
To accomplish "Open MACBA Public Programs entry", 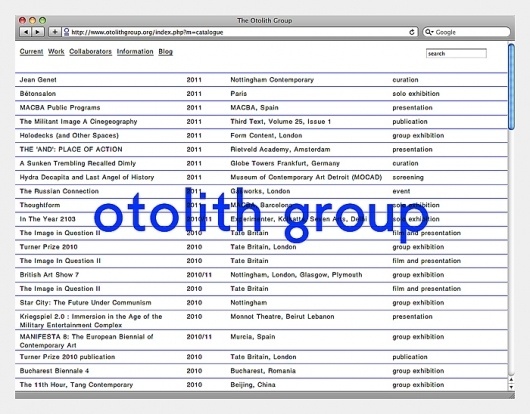I will point(60,107).
